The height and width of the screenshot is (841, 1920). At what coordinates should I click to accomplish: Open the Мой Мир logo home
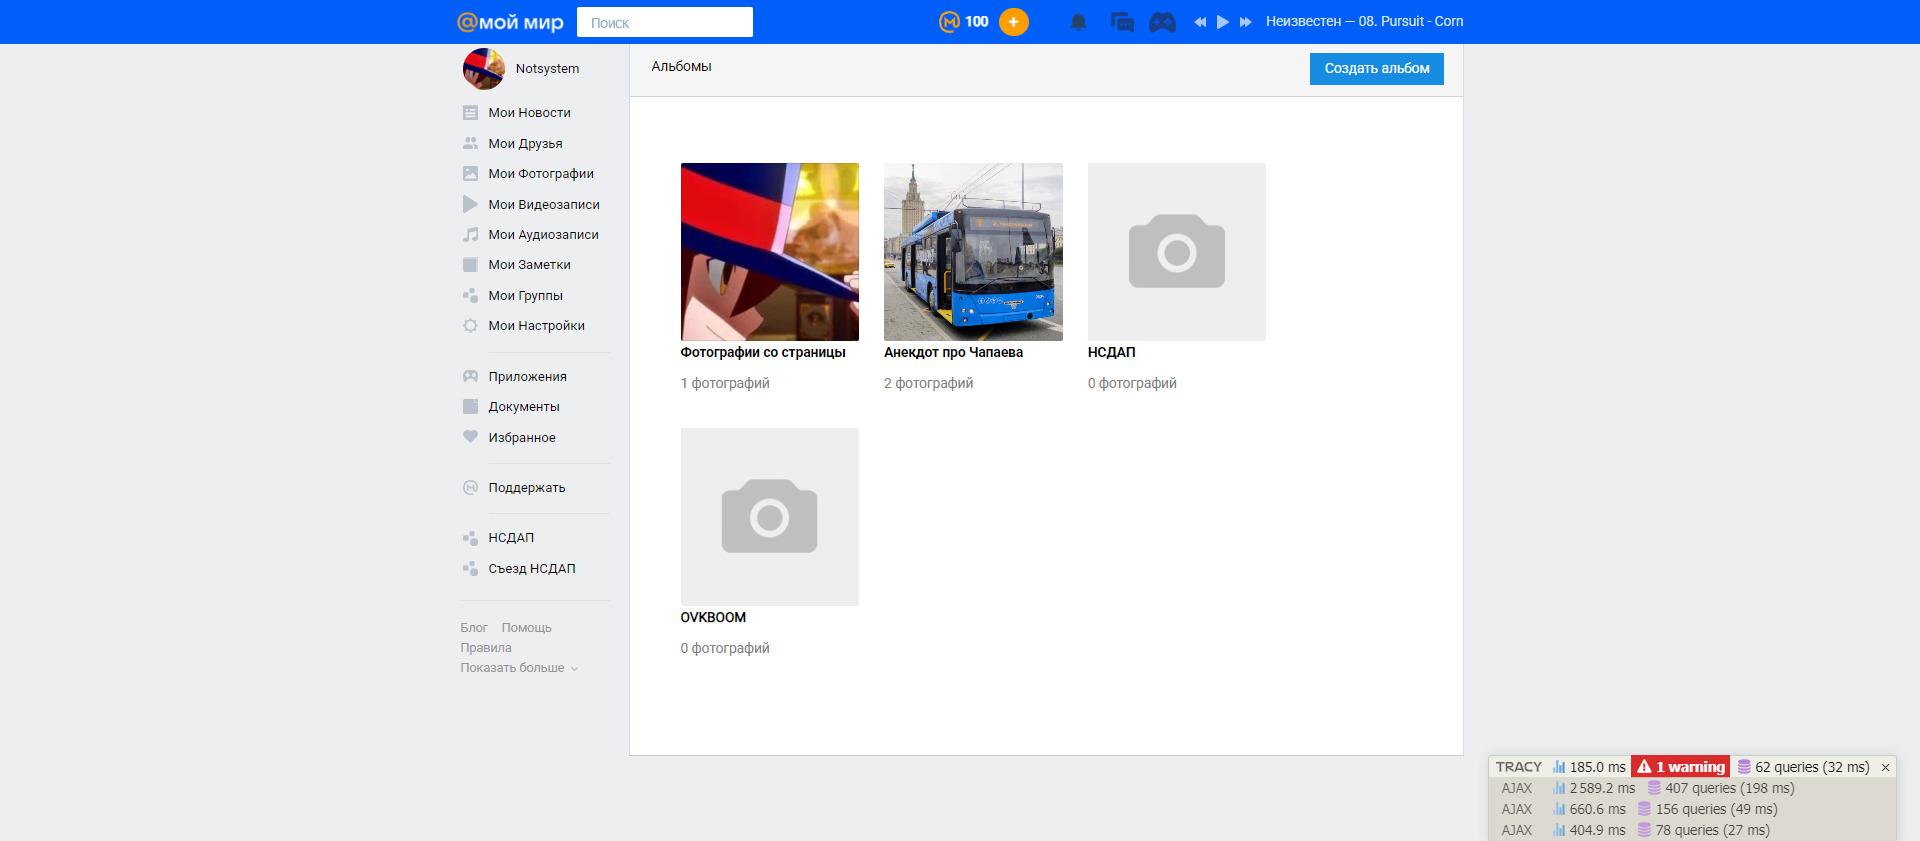[510, 22]
